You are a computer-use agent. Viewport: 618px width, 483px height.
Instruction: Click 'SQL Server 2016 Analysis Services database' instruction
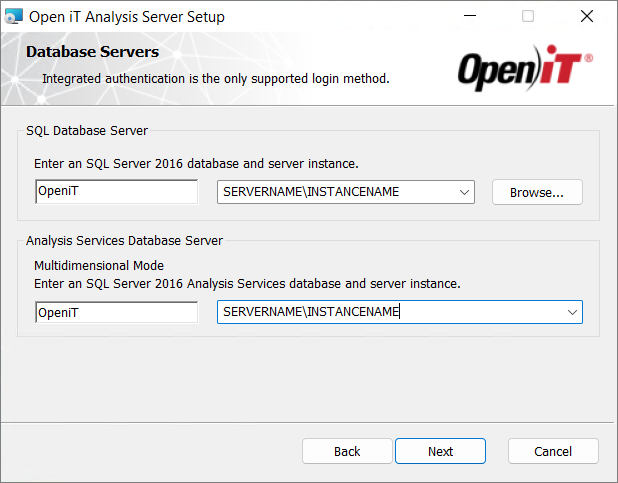[247, 283]
